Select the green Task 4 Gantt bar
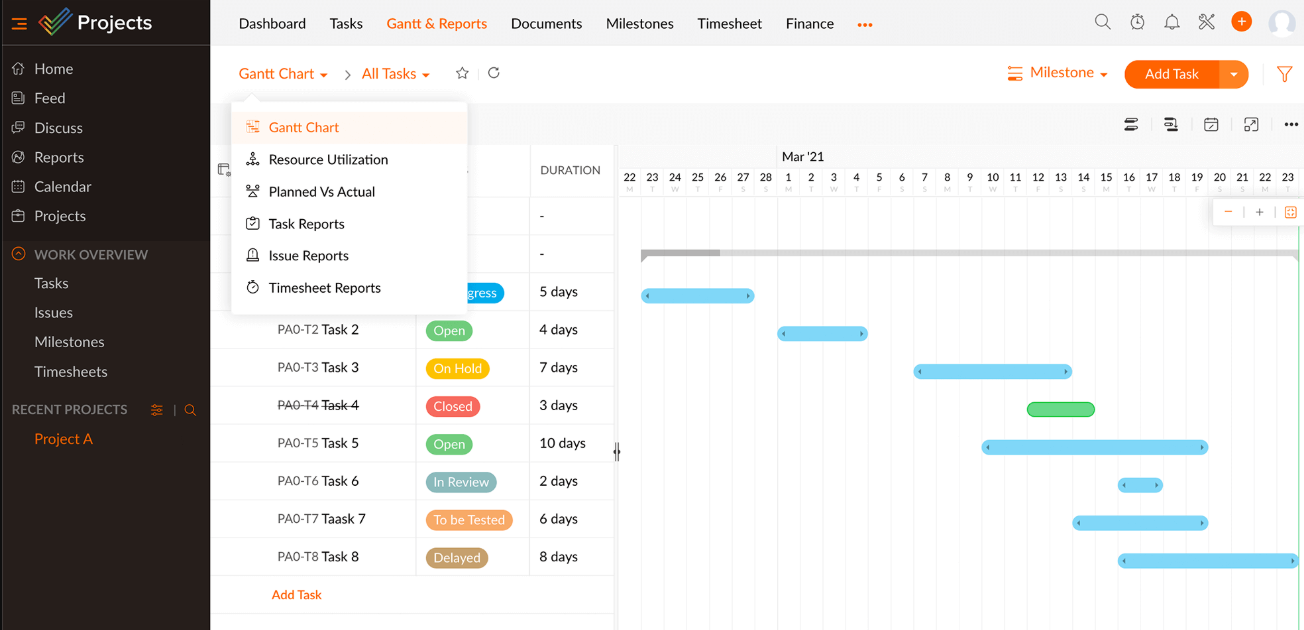 coord(1061,409)
